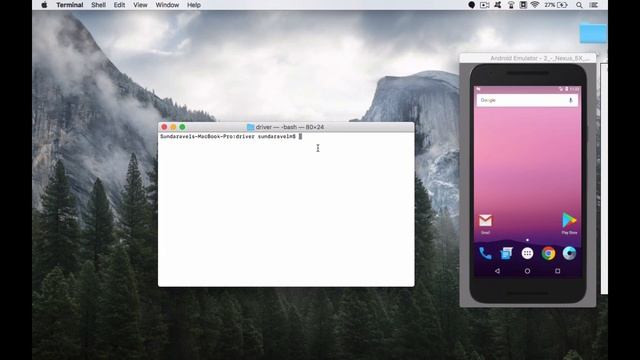
Task: Click the battery status indicator
Action: point(556,5)
